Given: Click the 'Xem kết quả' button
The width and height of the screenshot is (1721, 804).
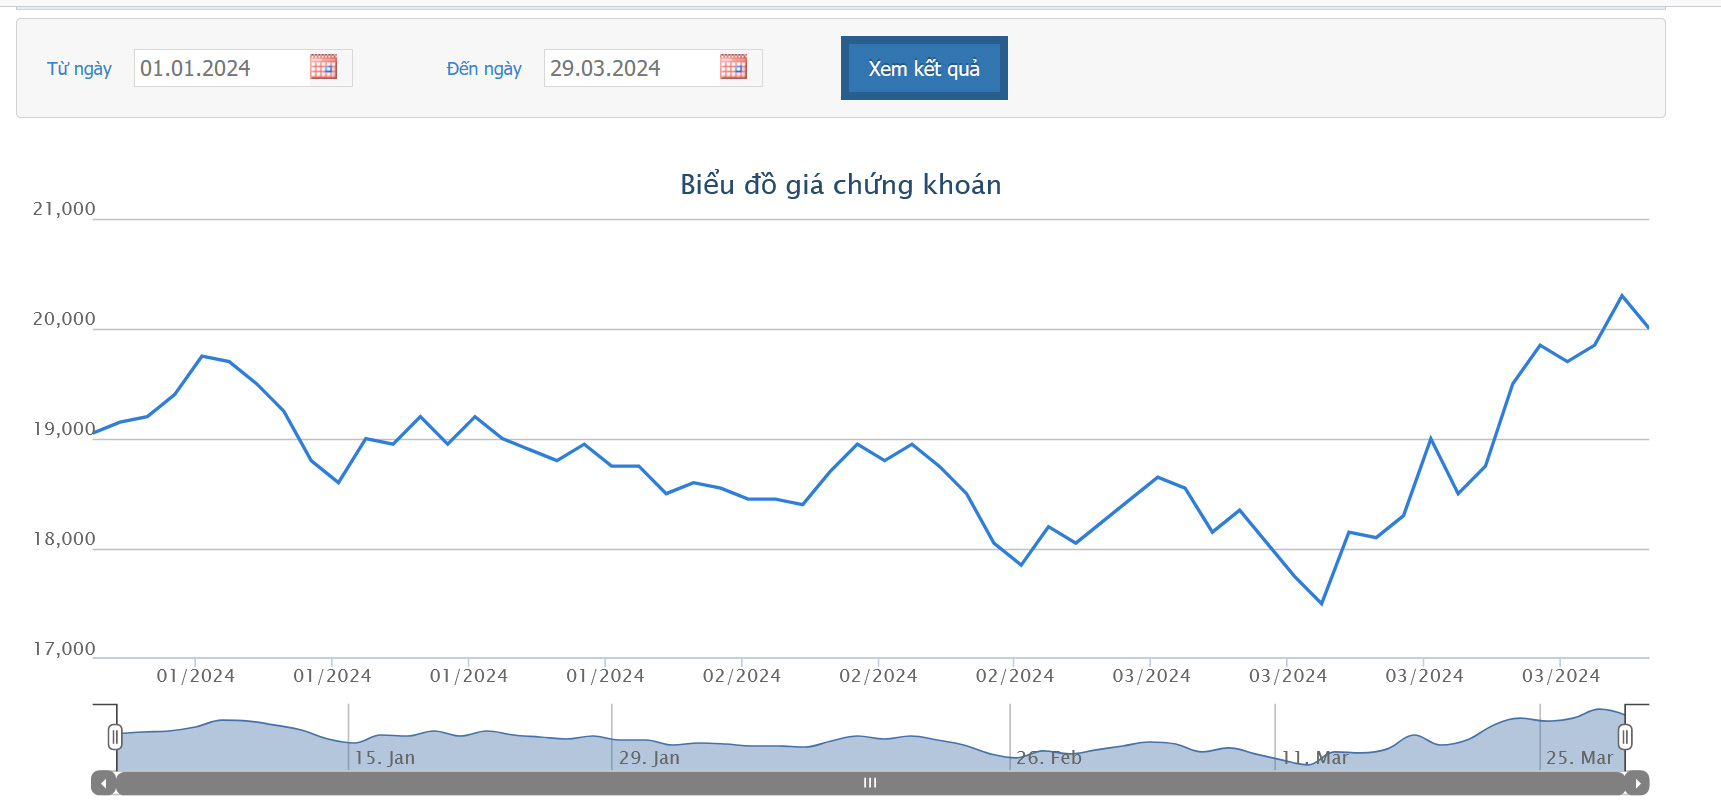Looking at the screenshot, I should [924, 68].
